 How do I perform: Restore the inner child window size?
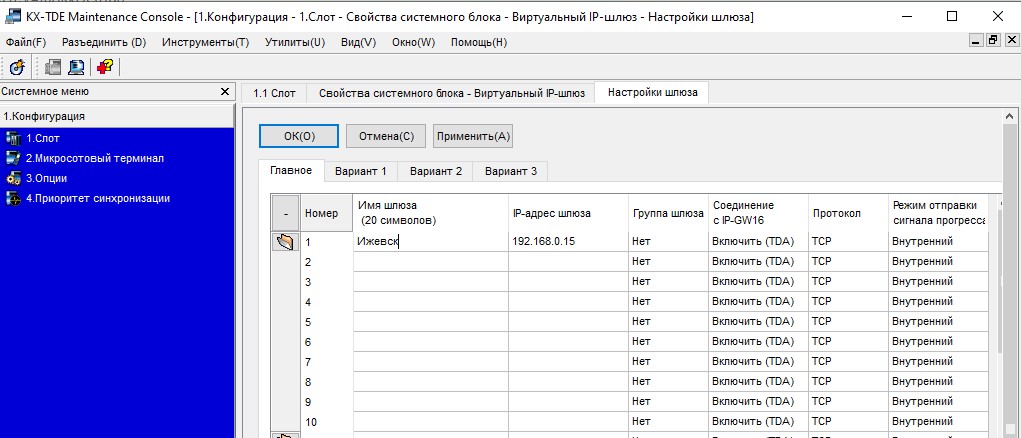click(x=993, y=40)
